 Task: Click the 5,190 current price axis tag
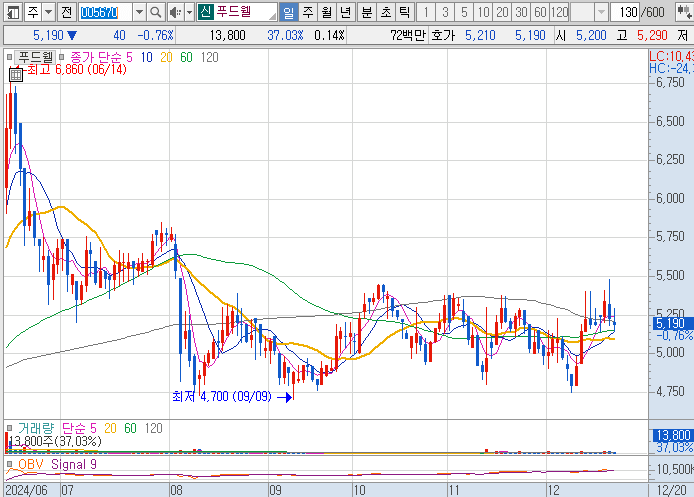pos(671,324)
